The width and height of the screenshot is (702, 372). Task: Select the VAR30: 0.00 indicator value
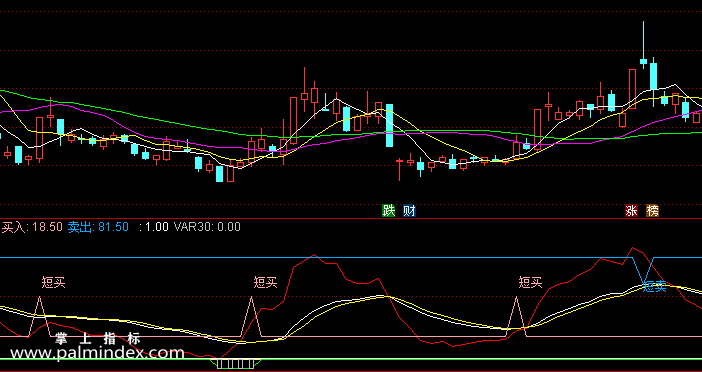(x=207, y=227)
